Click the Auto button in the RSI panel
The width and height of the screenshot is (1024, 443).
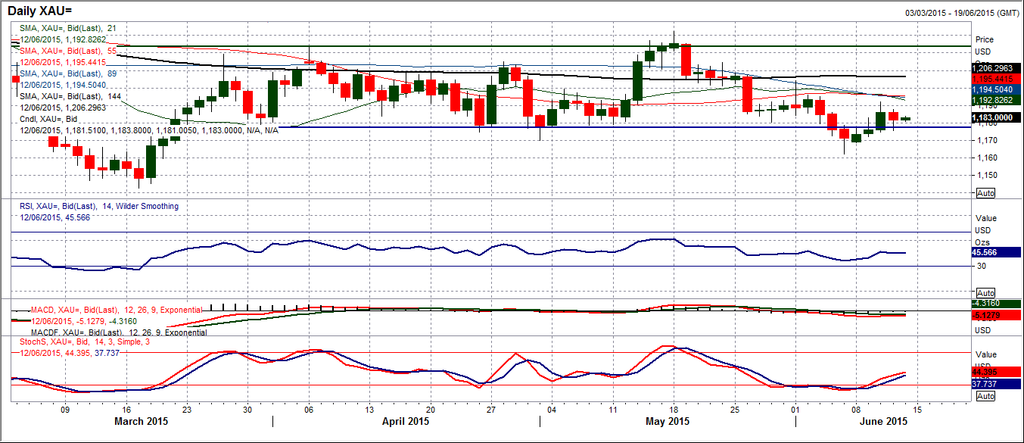pyautogui.click(x=985, y=292)
